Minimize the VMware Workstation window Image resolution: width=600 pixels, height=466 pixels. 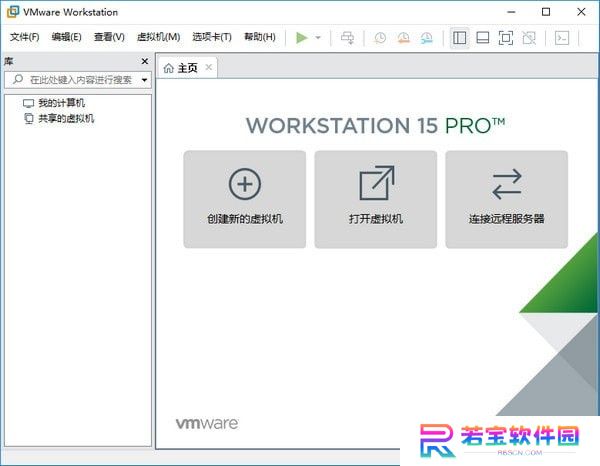point(511,12)
